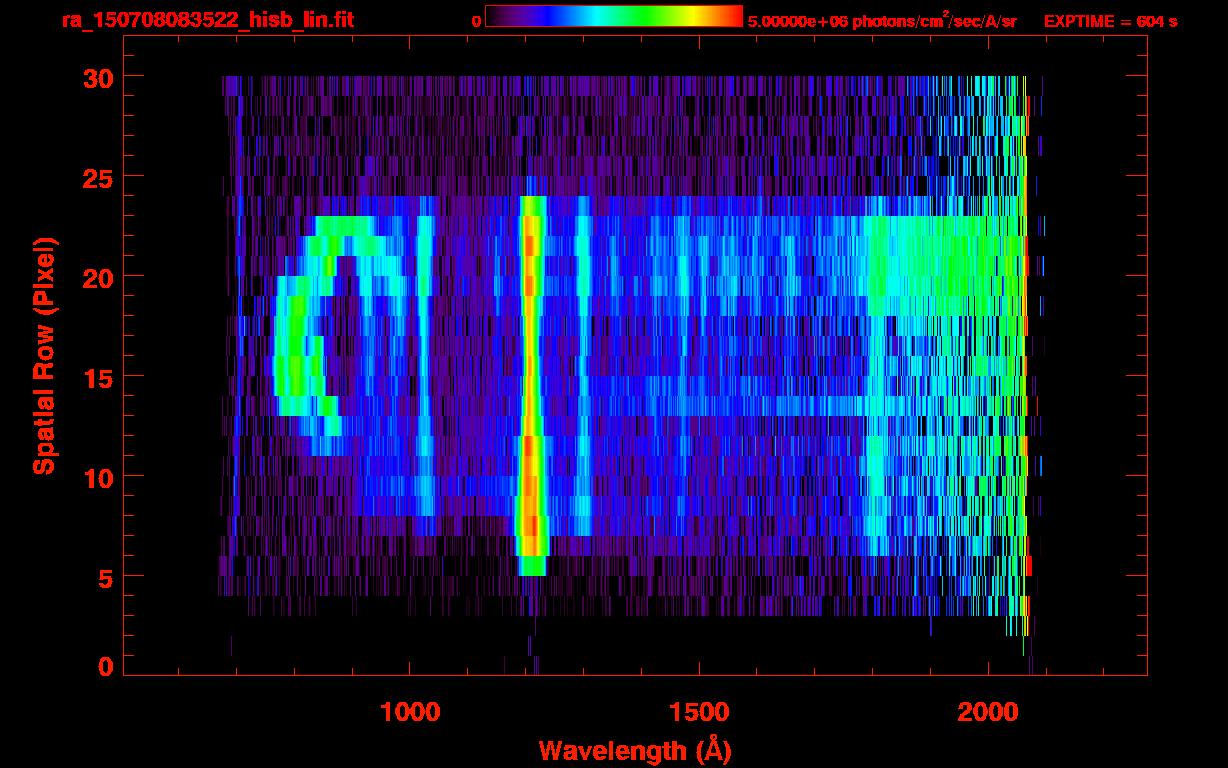Viewport: 1228px width, 768px height.
Task: Click the 5.00000e+06 photons intensity label
Action: (x=881, y=21)
